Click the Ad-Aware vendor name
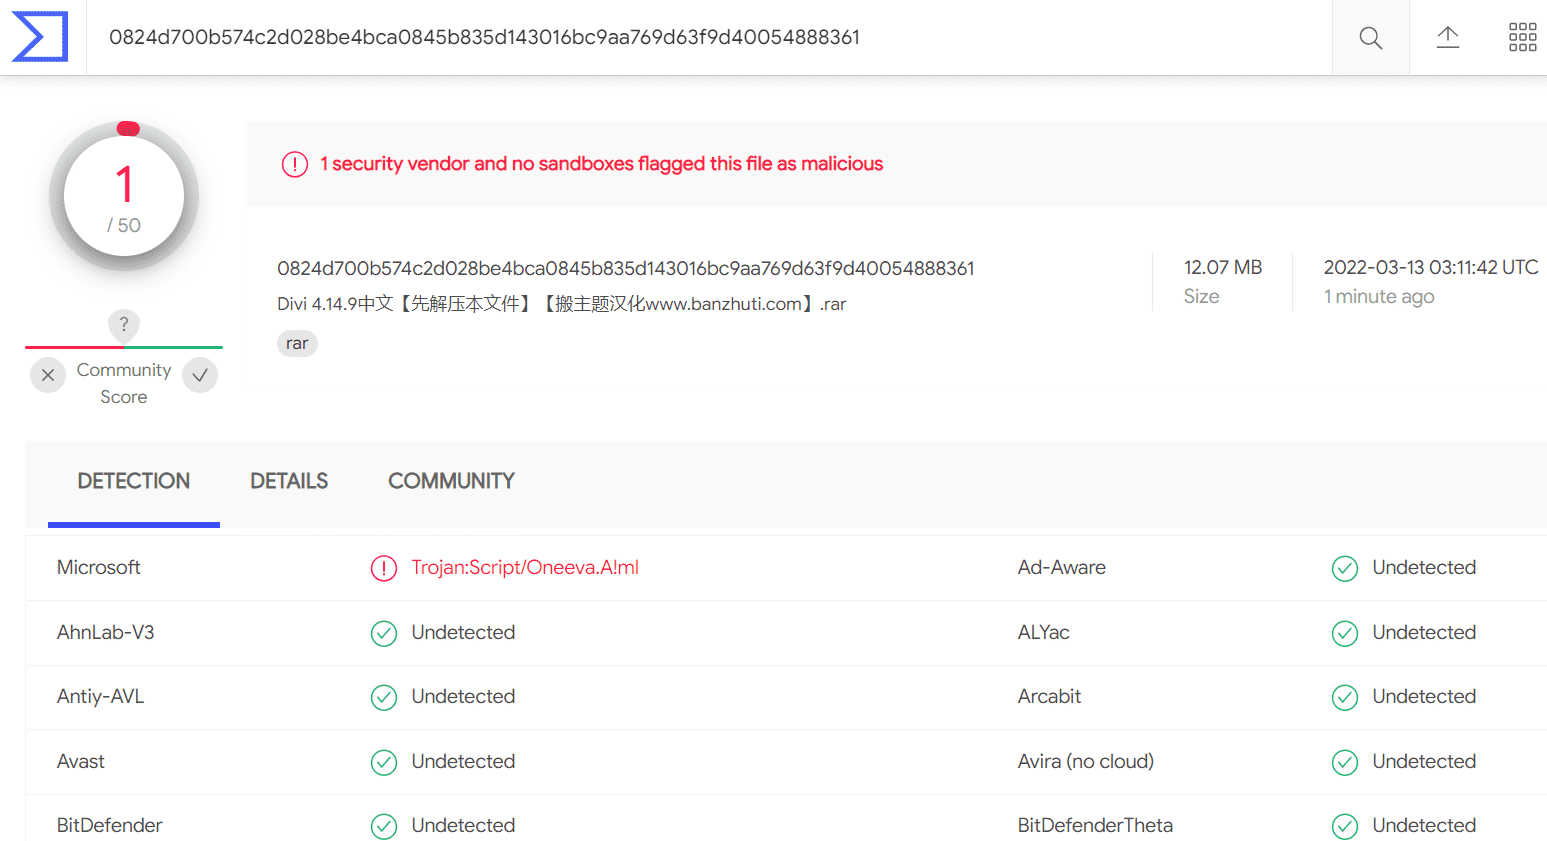Screen dimensions: 1547x841 coord(1062,567)
